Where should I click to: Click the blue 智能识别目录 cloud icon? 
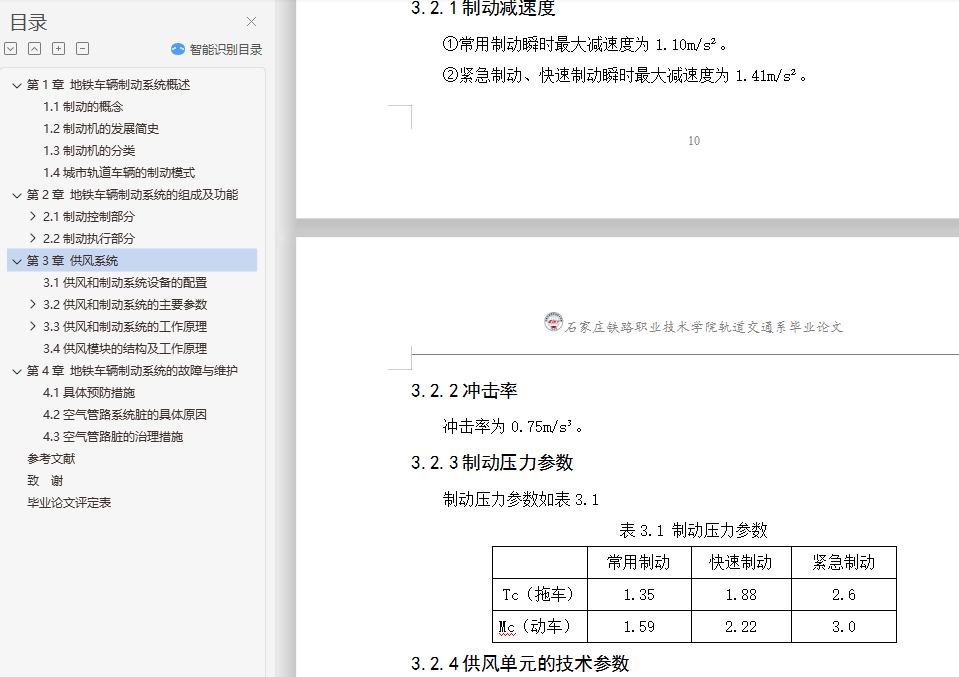pos(177,49)
